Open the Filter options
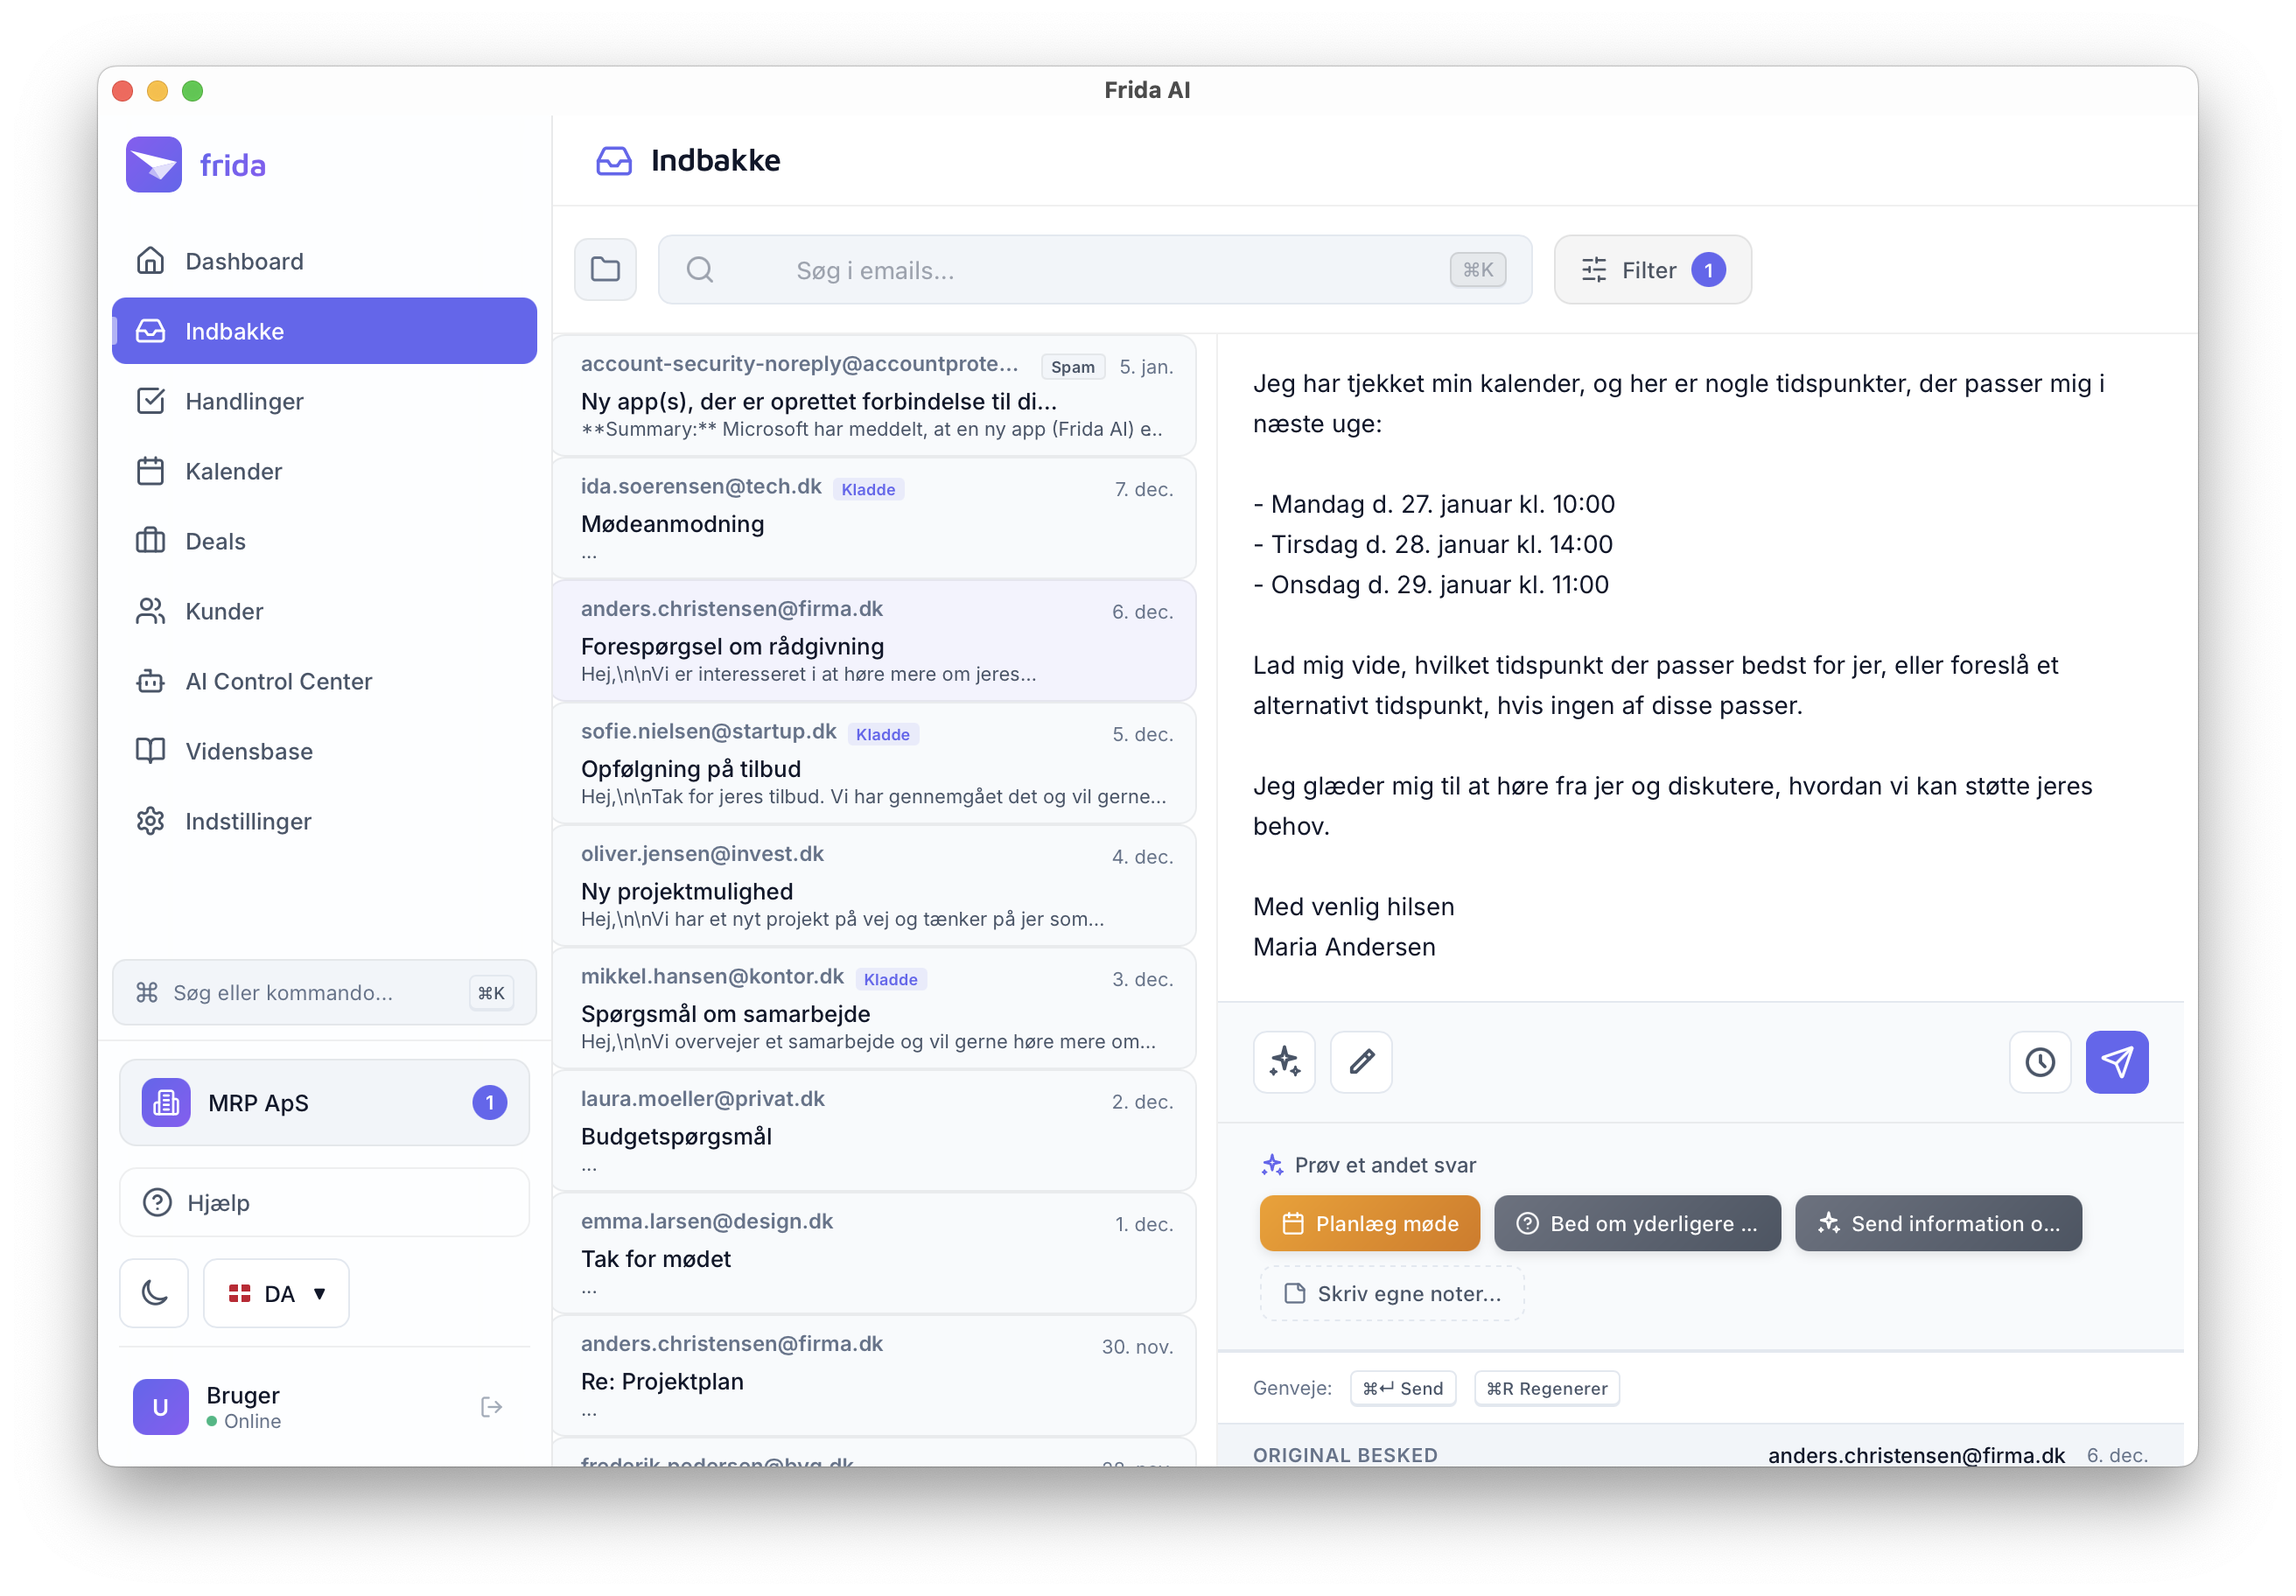2296x1596 pixels. (1652, 270)
